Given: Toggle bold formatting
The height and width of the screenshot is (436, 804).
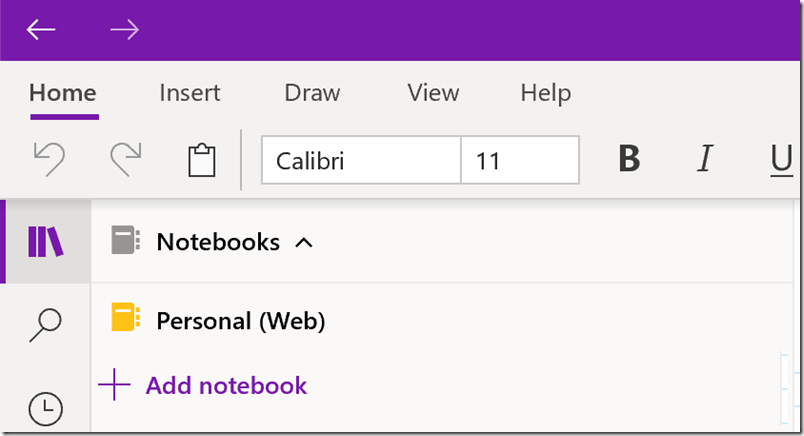Looking at the screenshot, I should (x=628, y=160).
